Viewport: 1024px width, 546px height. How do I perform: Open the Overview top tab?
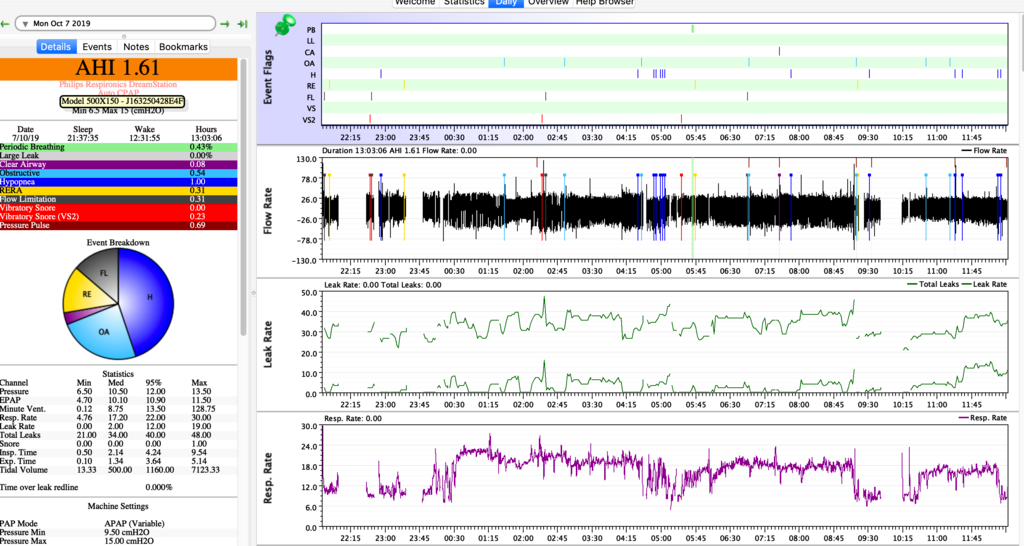tap(548, 3)
